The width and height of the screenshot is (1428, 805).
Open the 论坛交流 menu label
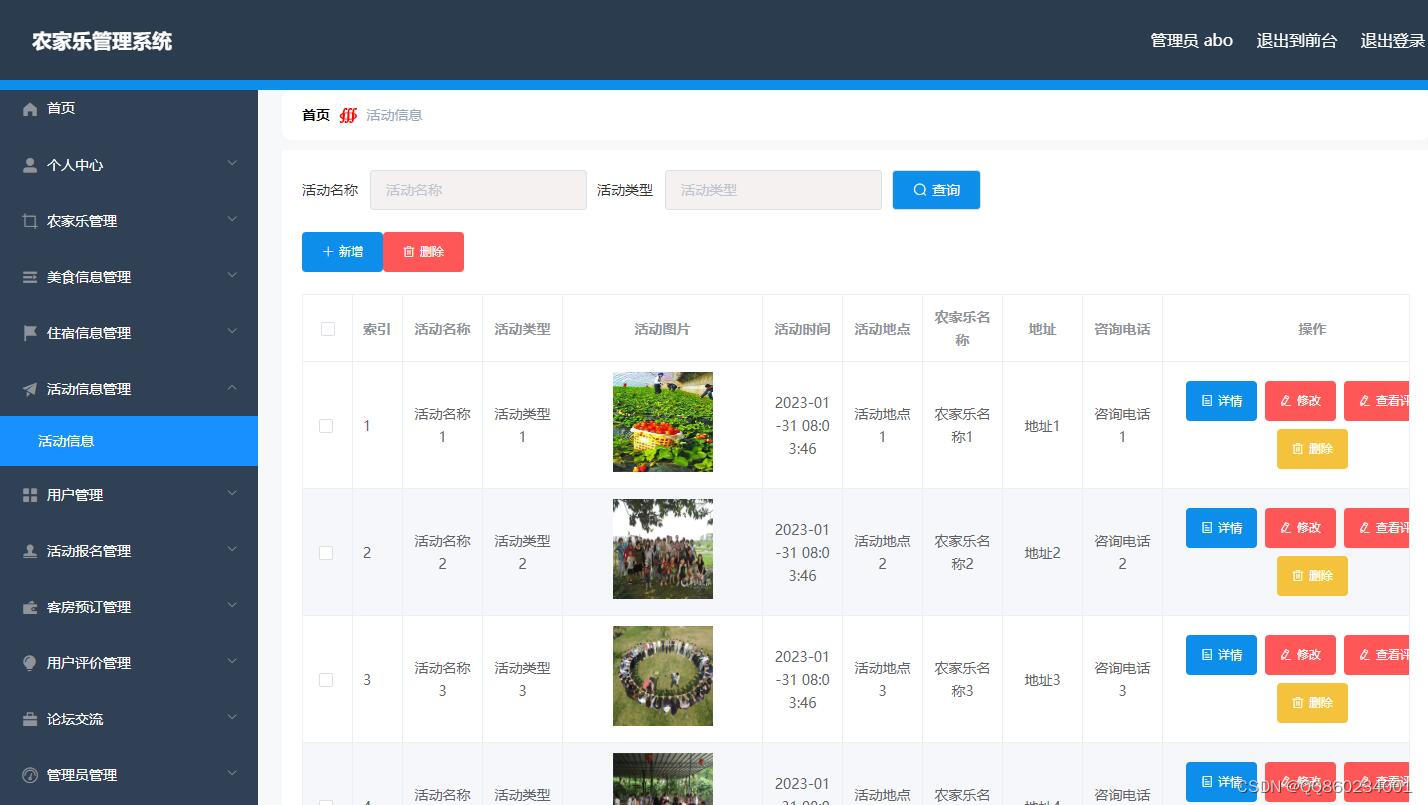click(x=75, y=719)
